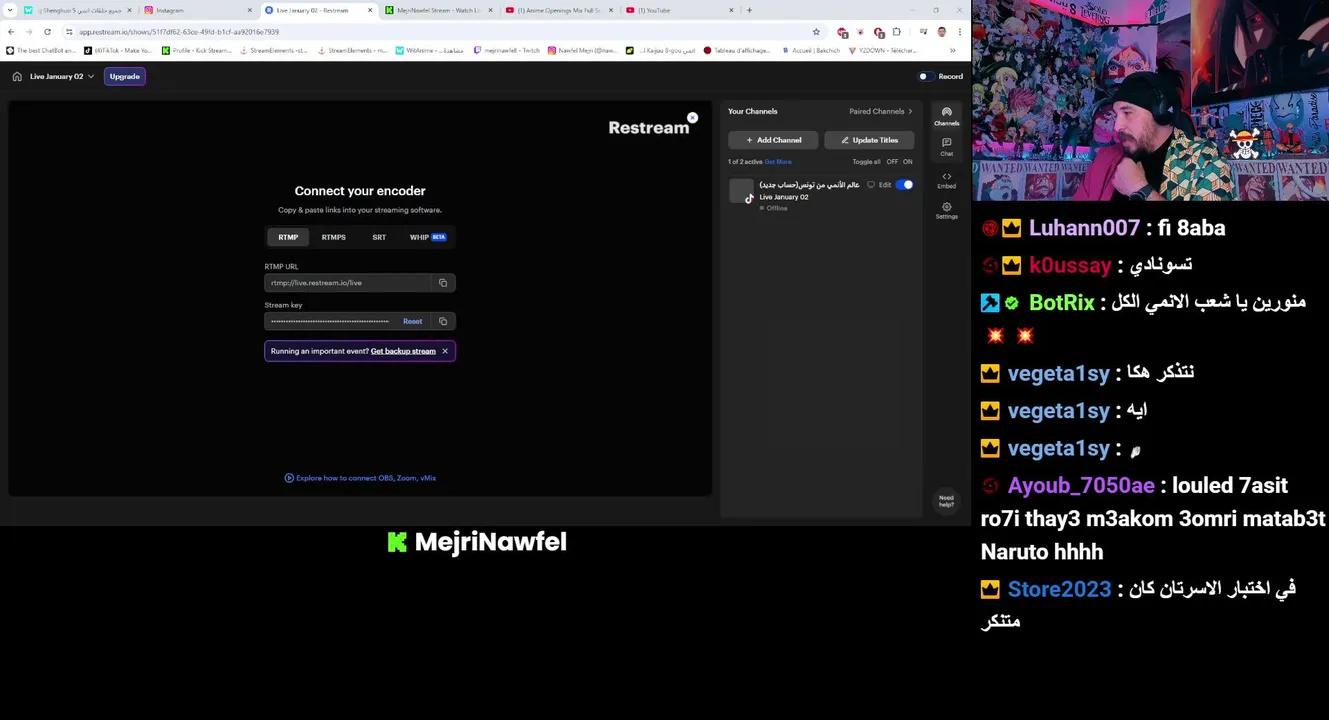Switch to the Instagram browser tab

(x=196, y=10)
